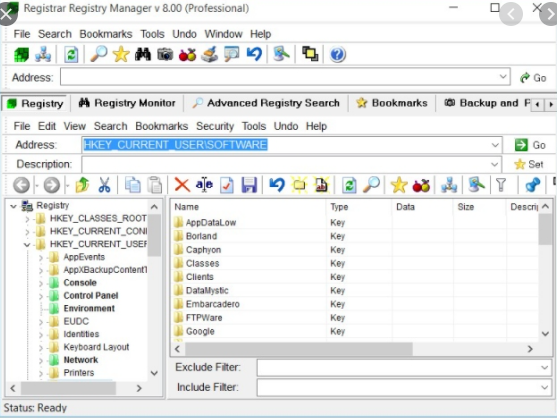The width and height of the screenshot is (557, 420).
Task: Go up one level with the green up arrow
Action: tap(82, 185)
